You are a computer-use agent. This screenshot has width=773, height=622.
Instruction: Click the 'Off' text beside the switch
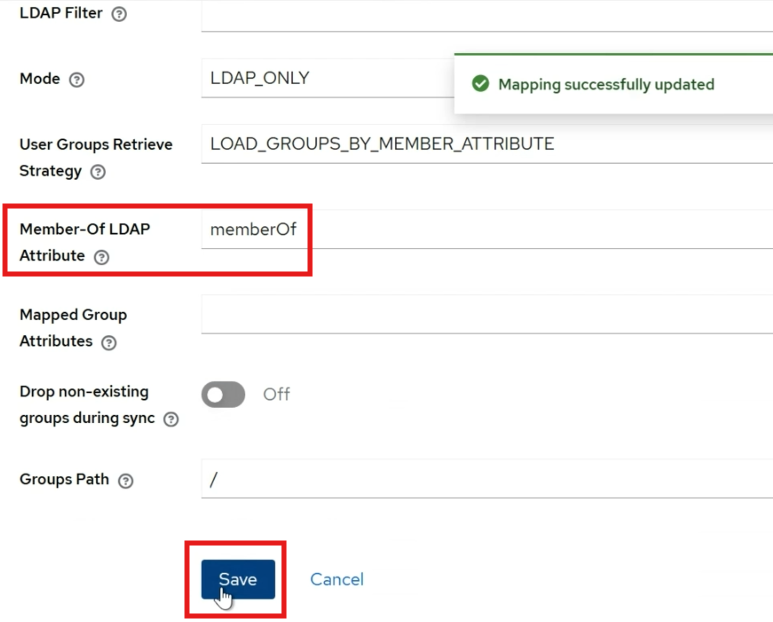(276, 394)
